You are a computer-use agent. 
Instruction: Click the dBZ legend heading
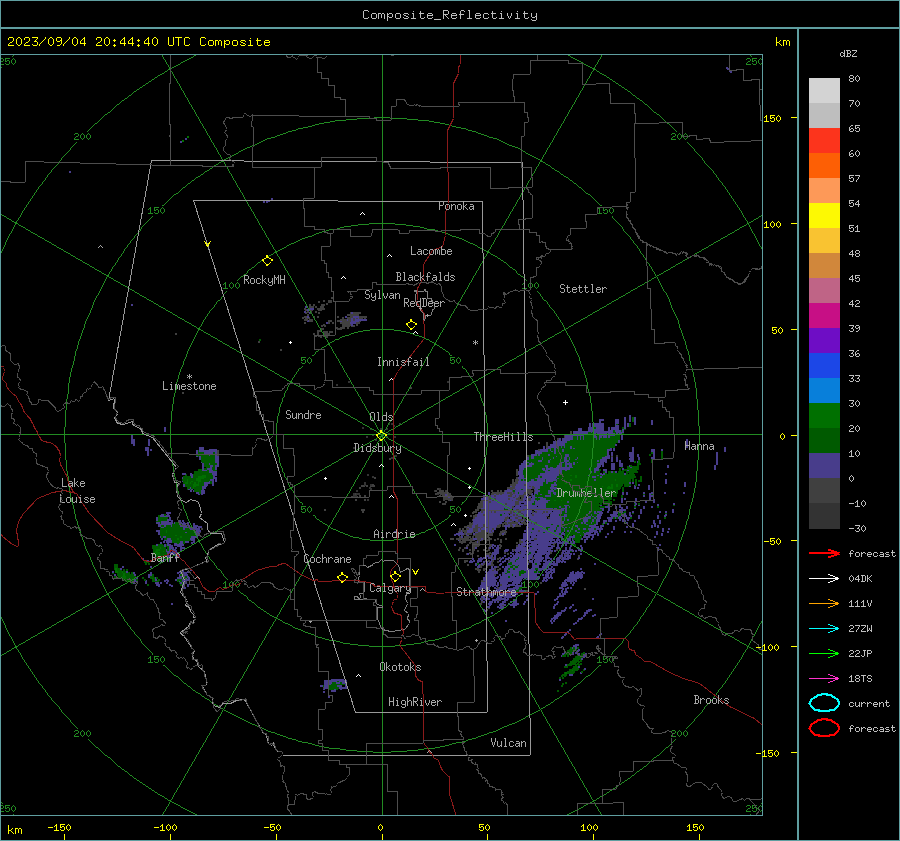pyautogui.click(x=848, y=54)
